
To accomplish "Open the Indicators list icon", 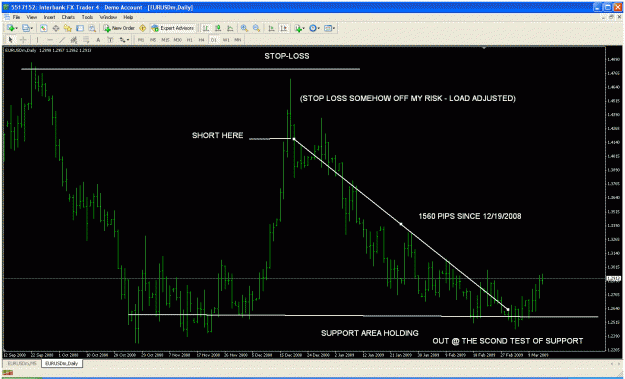I will pos(298,28).
